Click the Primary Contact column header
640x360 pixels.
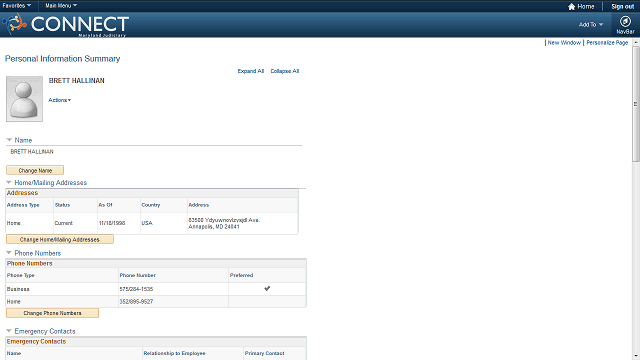coord(264,353)
